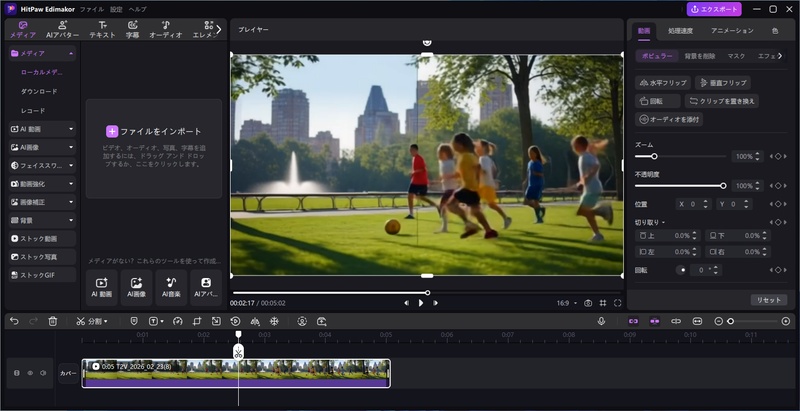The width and height of the screenshot is (800, 411).
Task: Select the crop tool in timeline toolbar
Action: coord(197,321)
